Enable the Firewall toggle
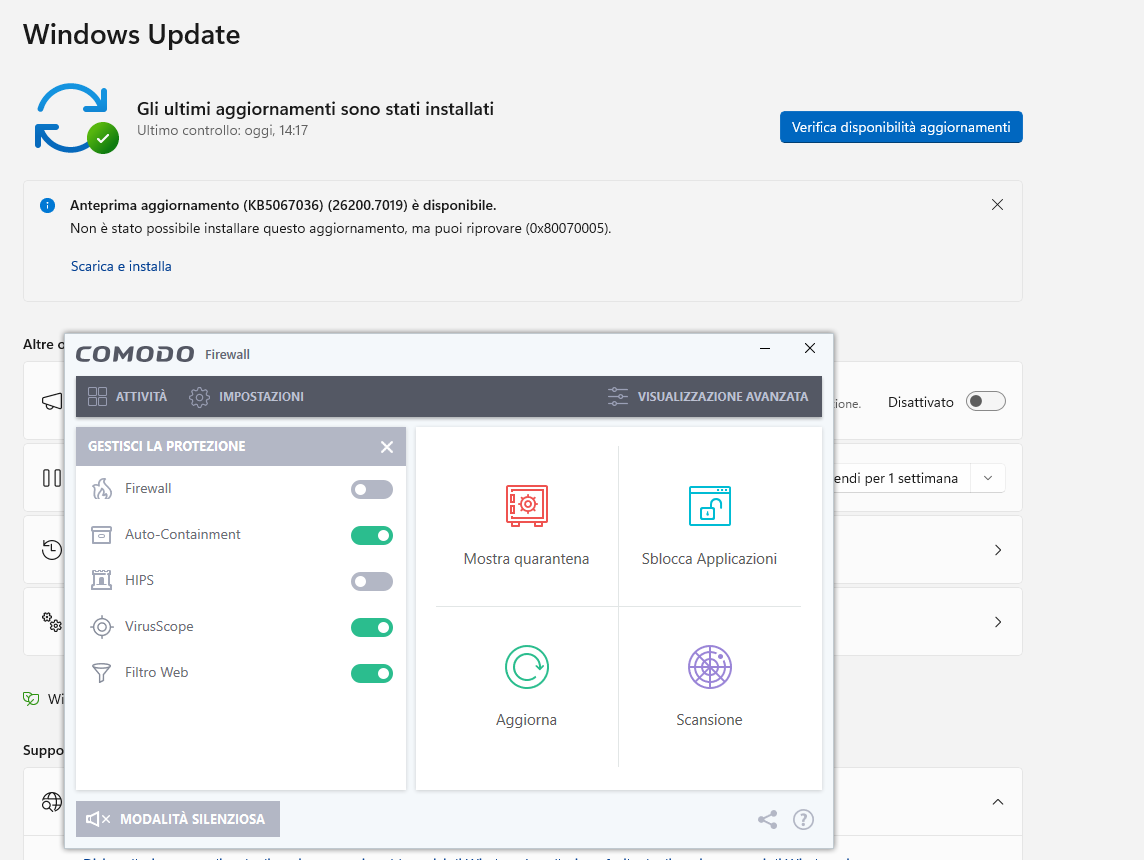1144x860 pixels. 372,490
